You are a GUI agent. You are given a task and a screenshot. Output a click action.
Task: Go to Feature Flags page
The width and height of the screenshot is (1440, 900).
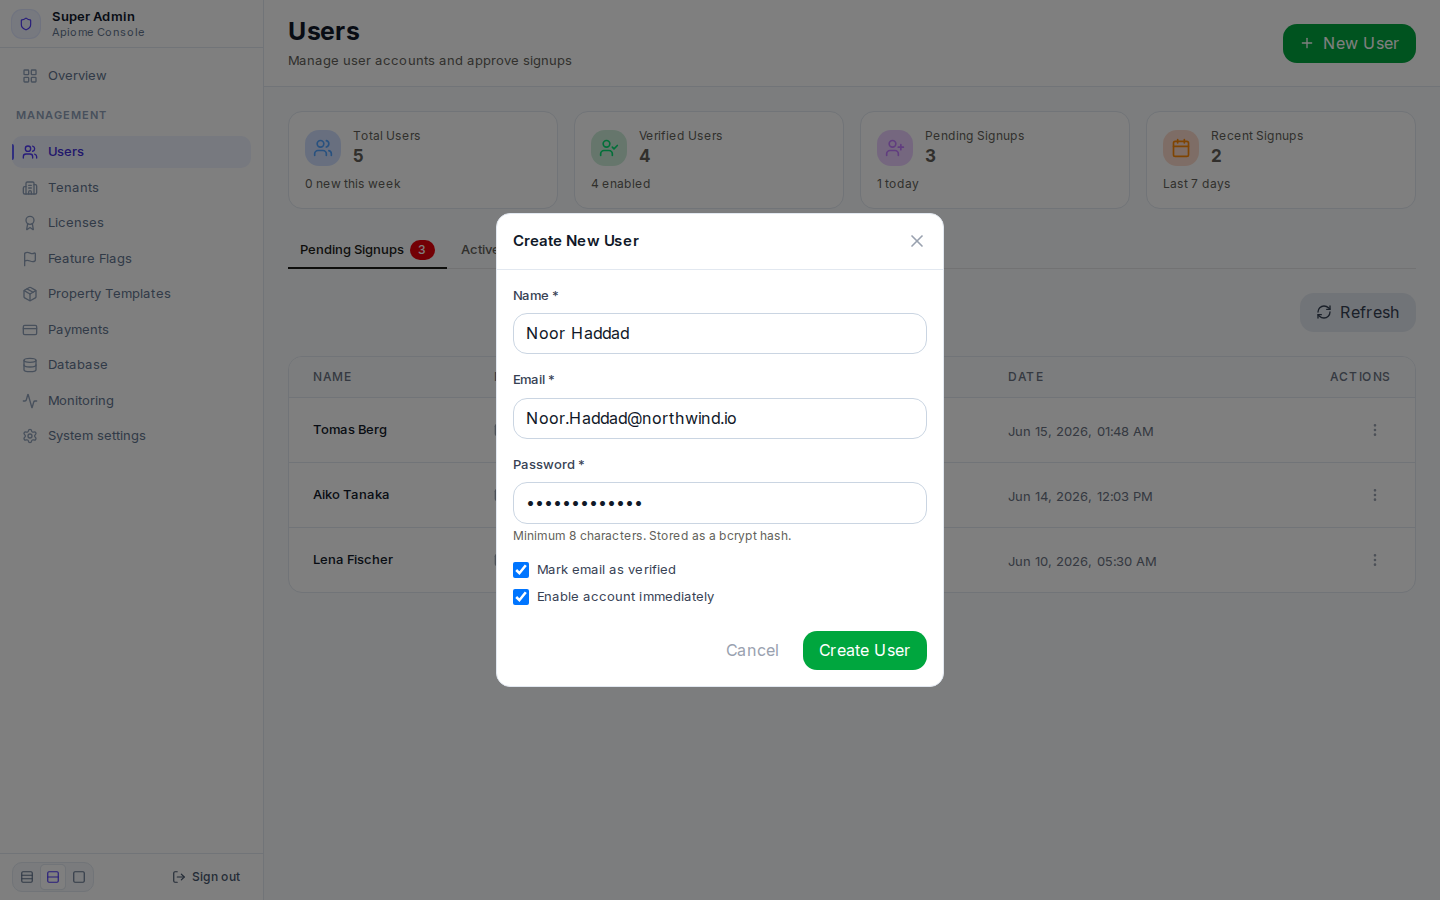pyautogui.click(x=131, y=259)
